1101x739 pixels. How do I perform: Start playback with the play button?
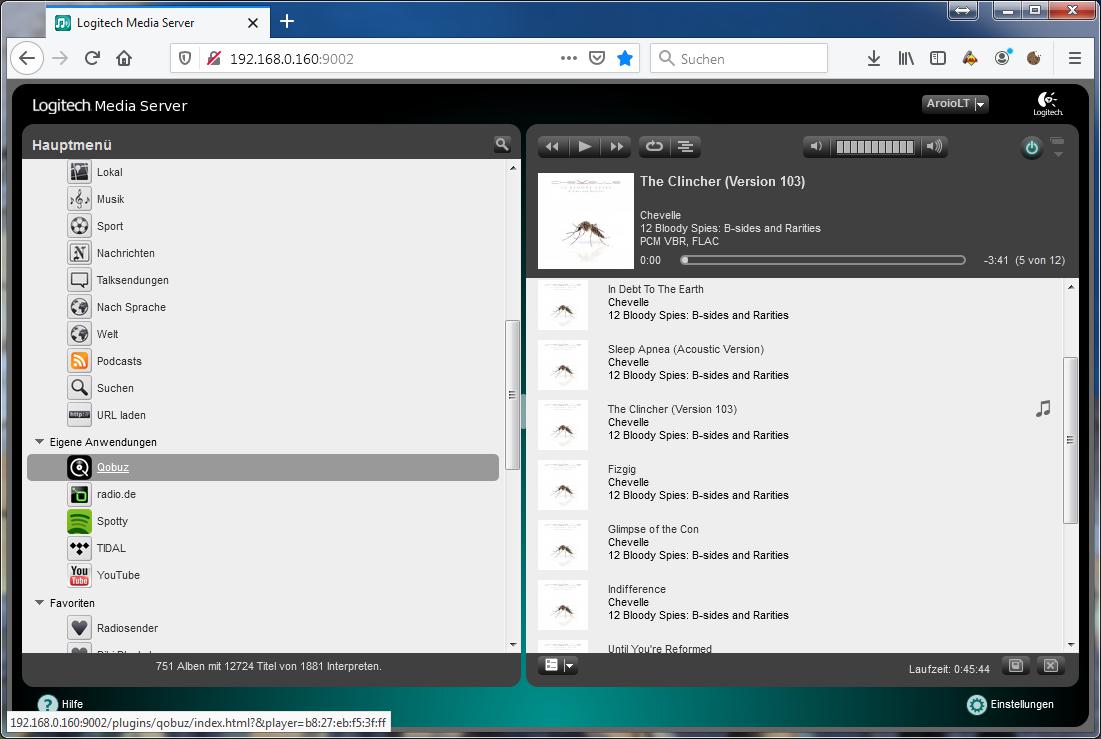click(x=584, y=146)
